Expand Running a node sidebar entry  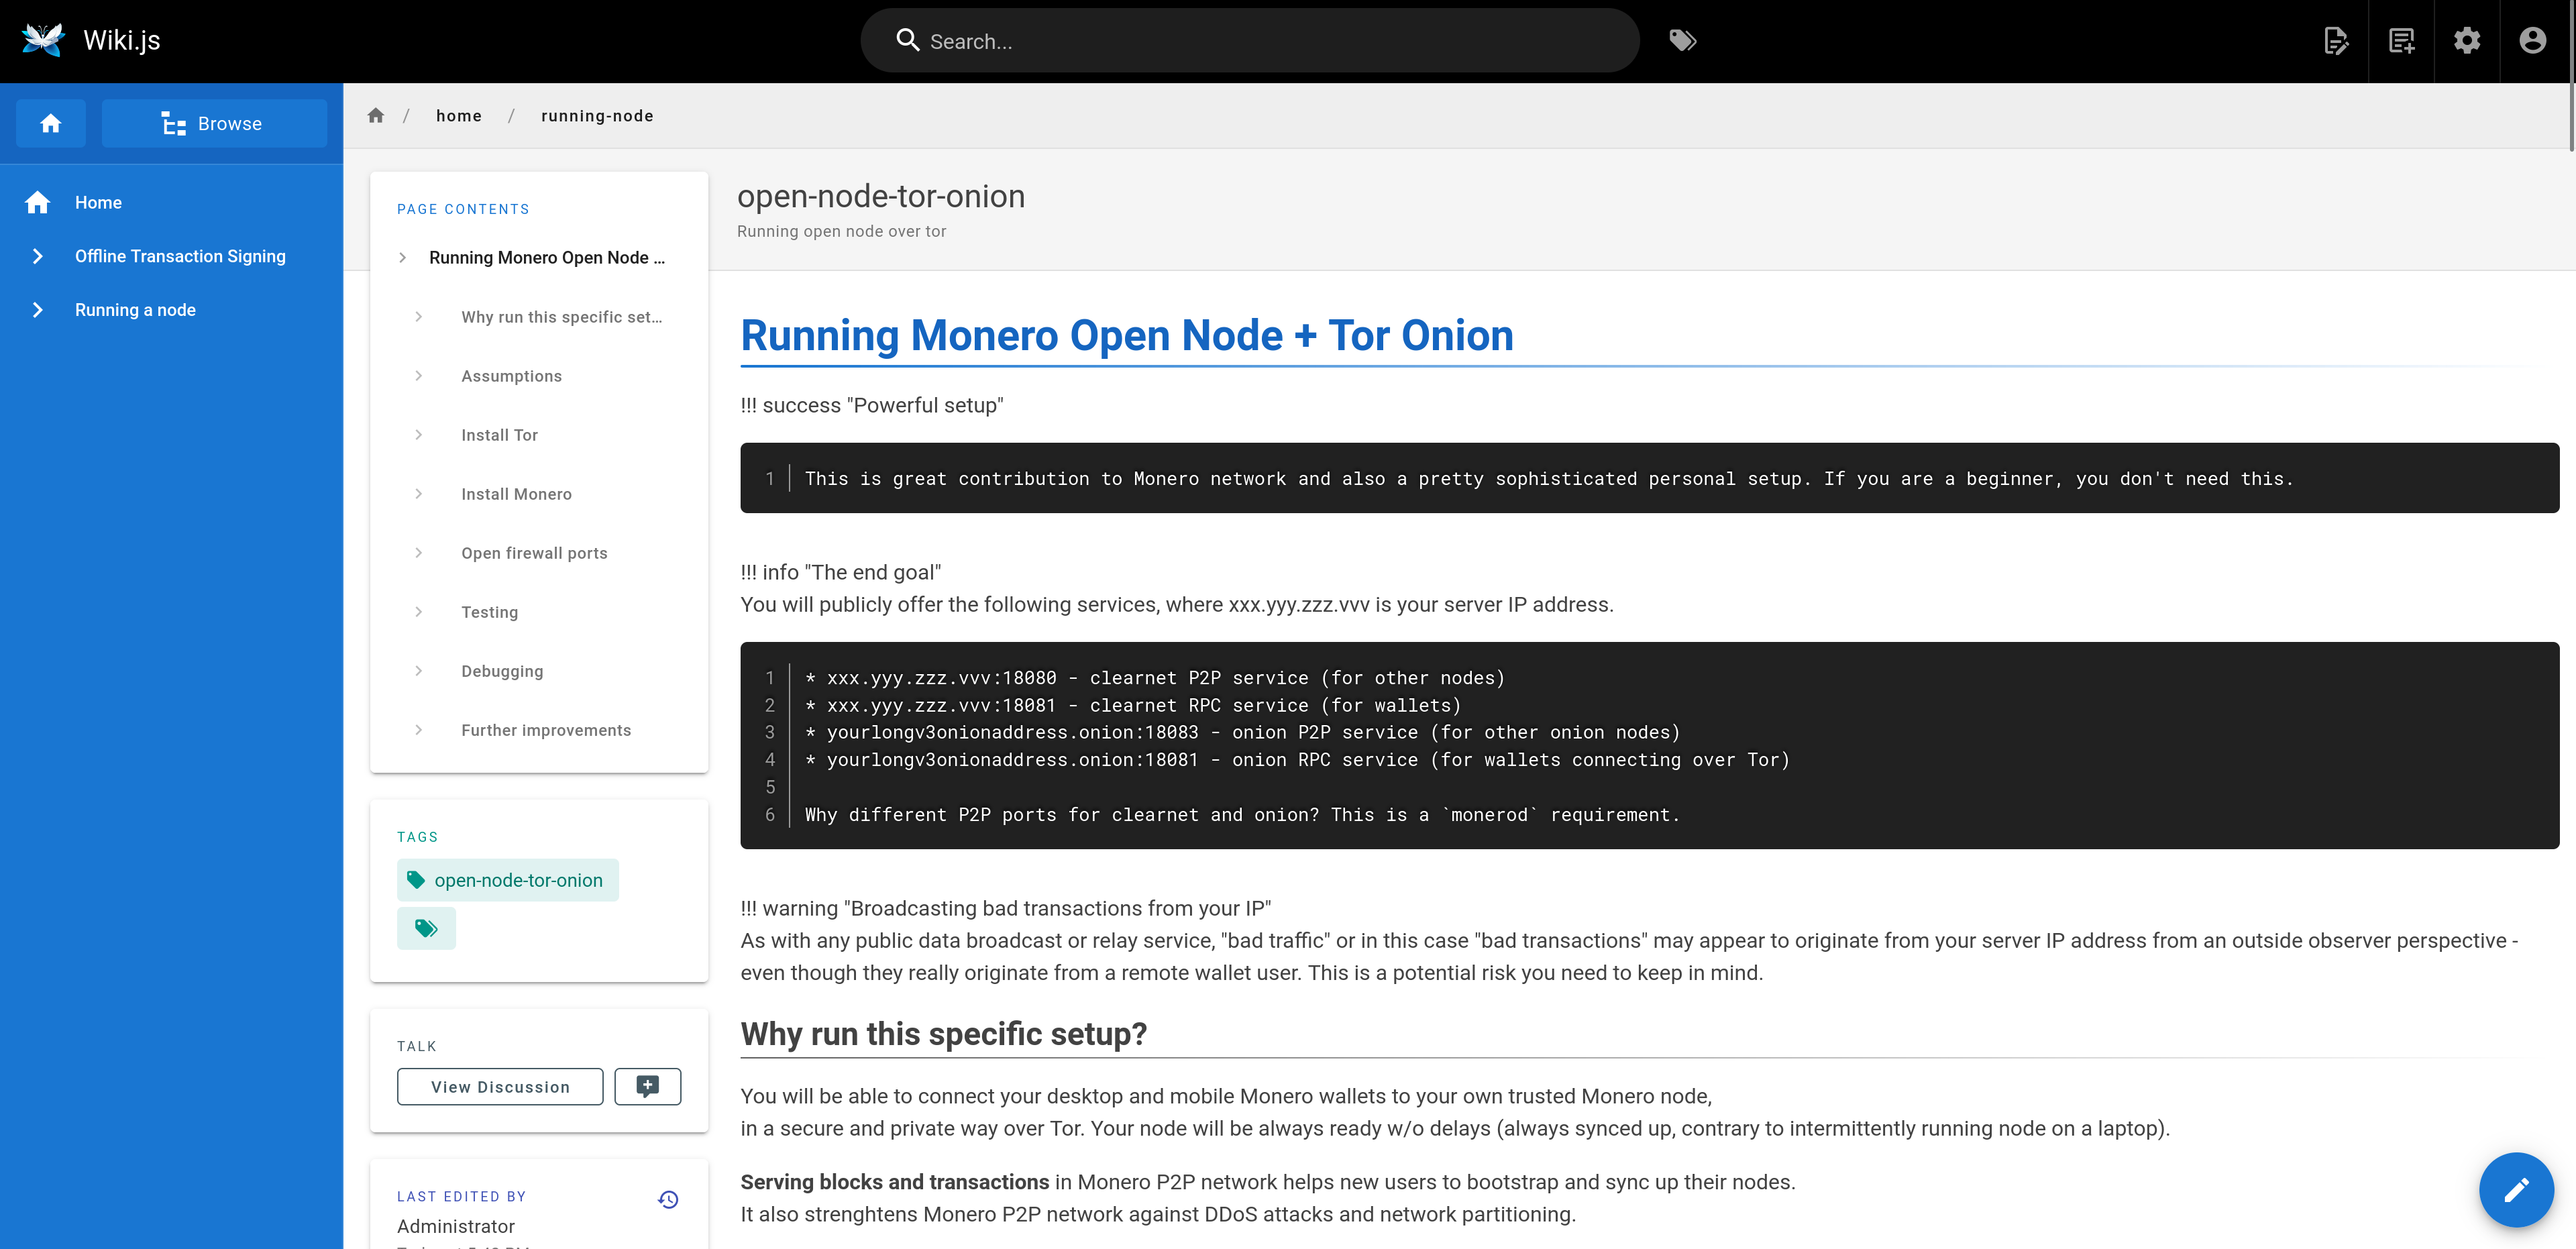coord(38,310)
